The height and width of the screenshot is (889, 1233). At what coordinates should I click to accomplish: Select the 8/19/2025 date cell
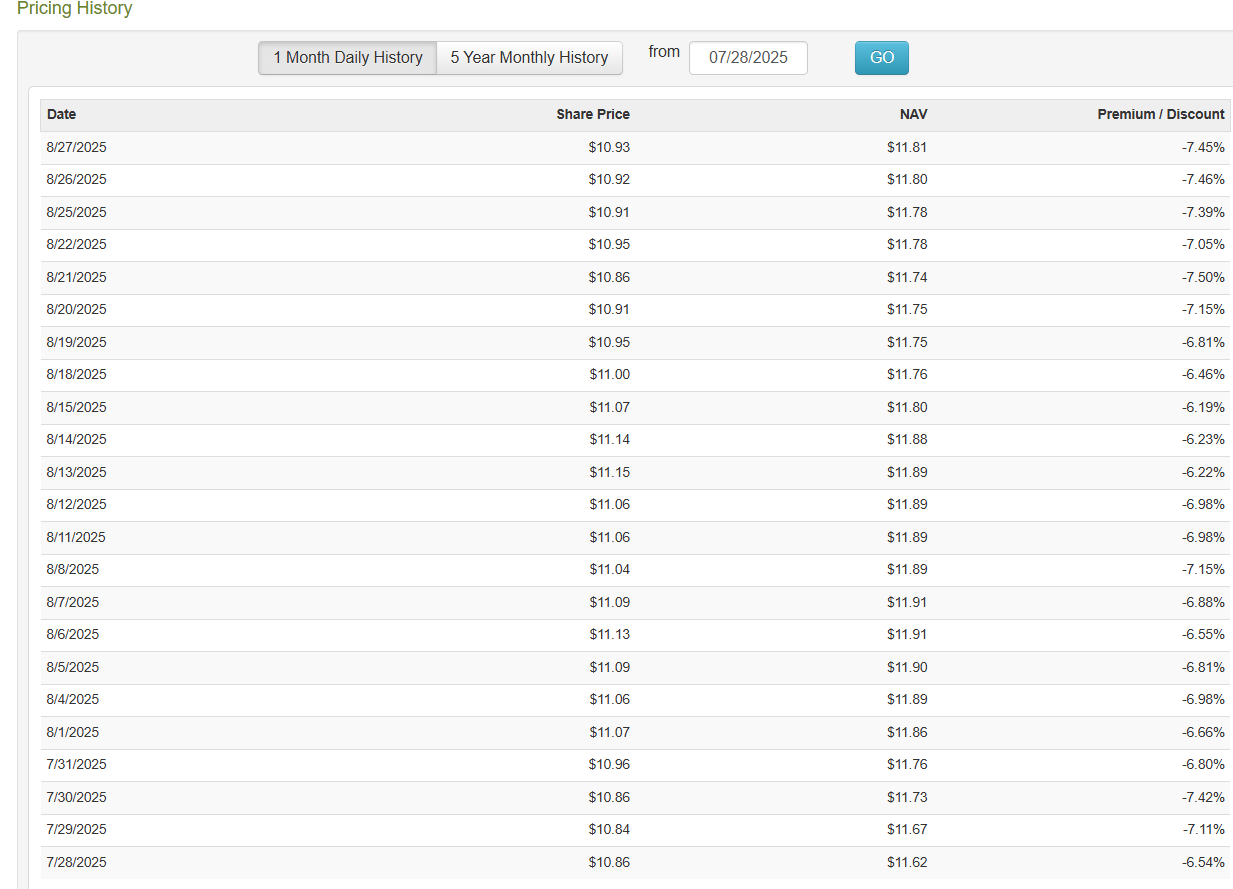click(x=76, y=342)
